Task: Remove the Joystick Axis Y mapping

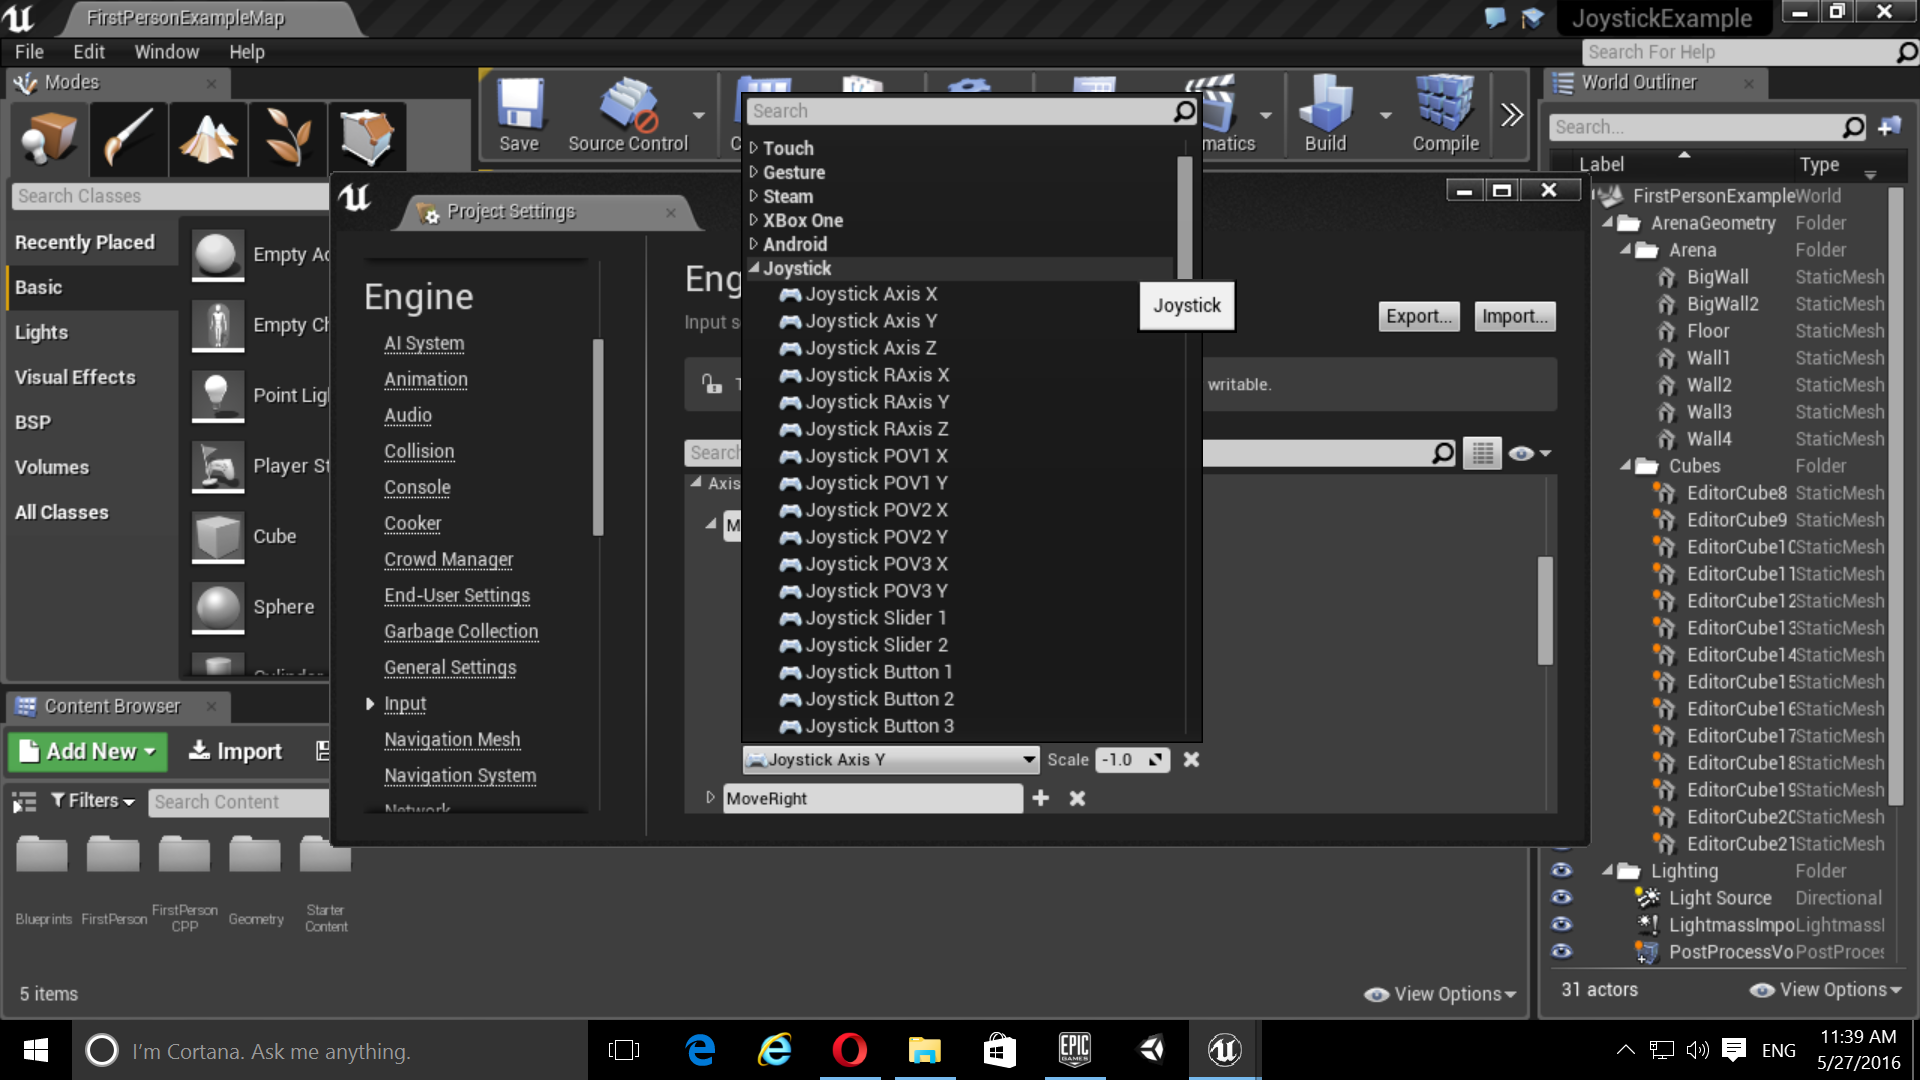Action: point(1191,760)
